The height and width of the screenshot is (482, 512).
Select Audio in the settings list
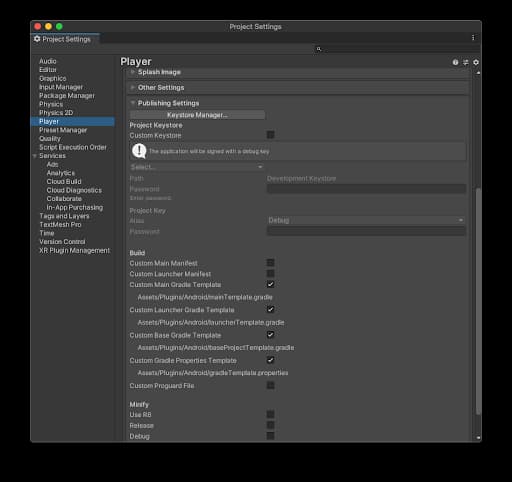(x=48, y=61)
